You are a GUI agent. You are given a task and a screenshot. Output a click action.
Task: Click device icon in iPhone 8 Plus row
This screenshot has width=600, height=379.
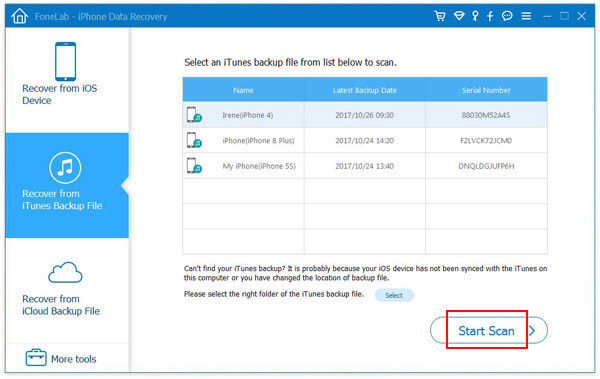[x=194, y=140]
